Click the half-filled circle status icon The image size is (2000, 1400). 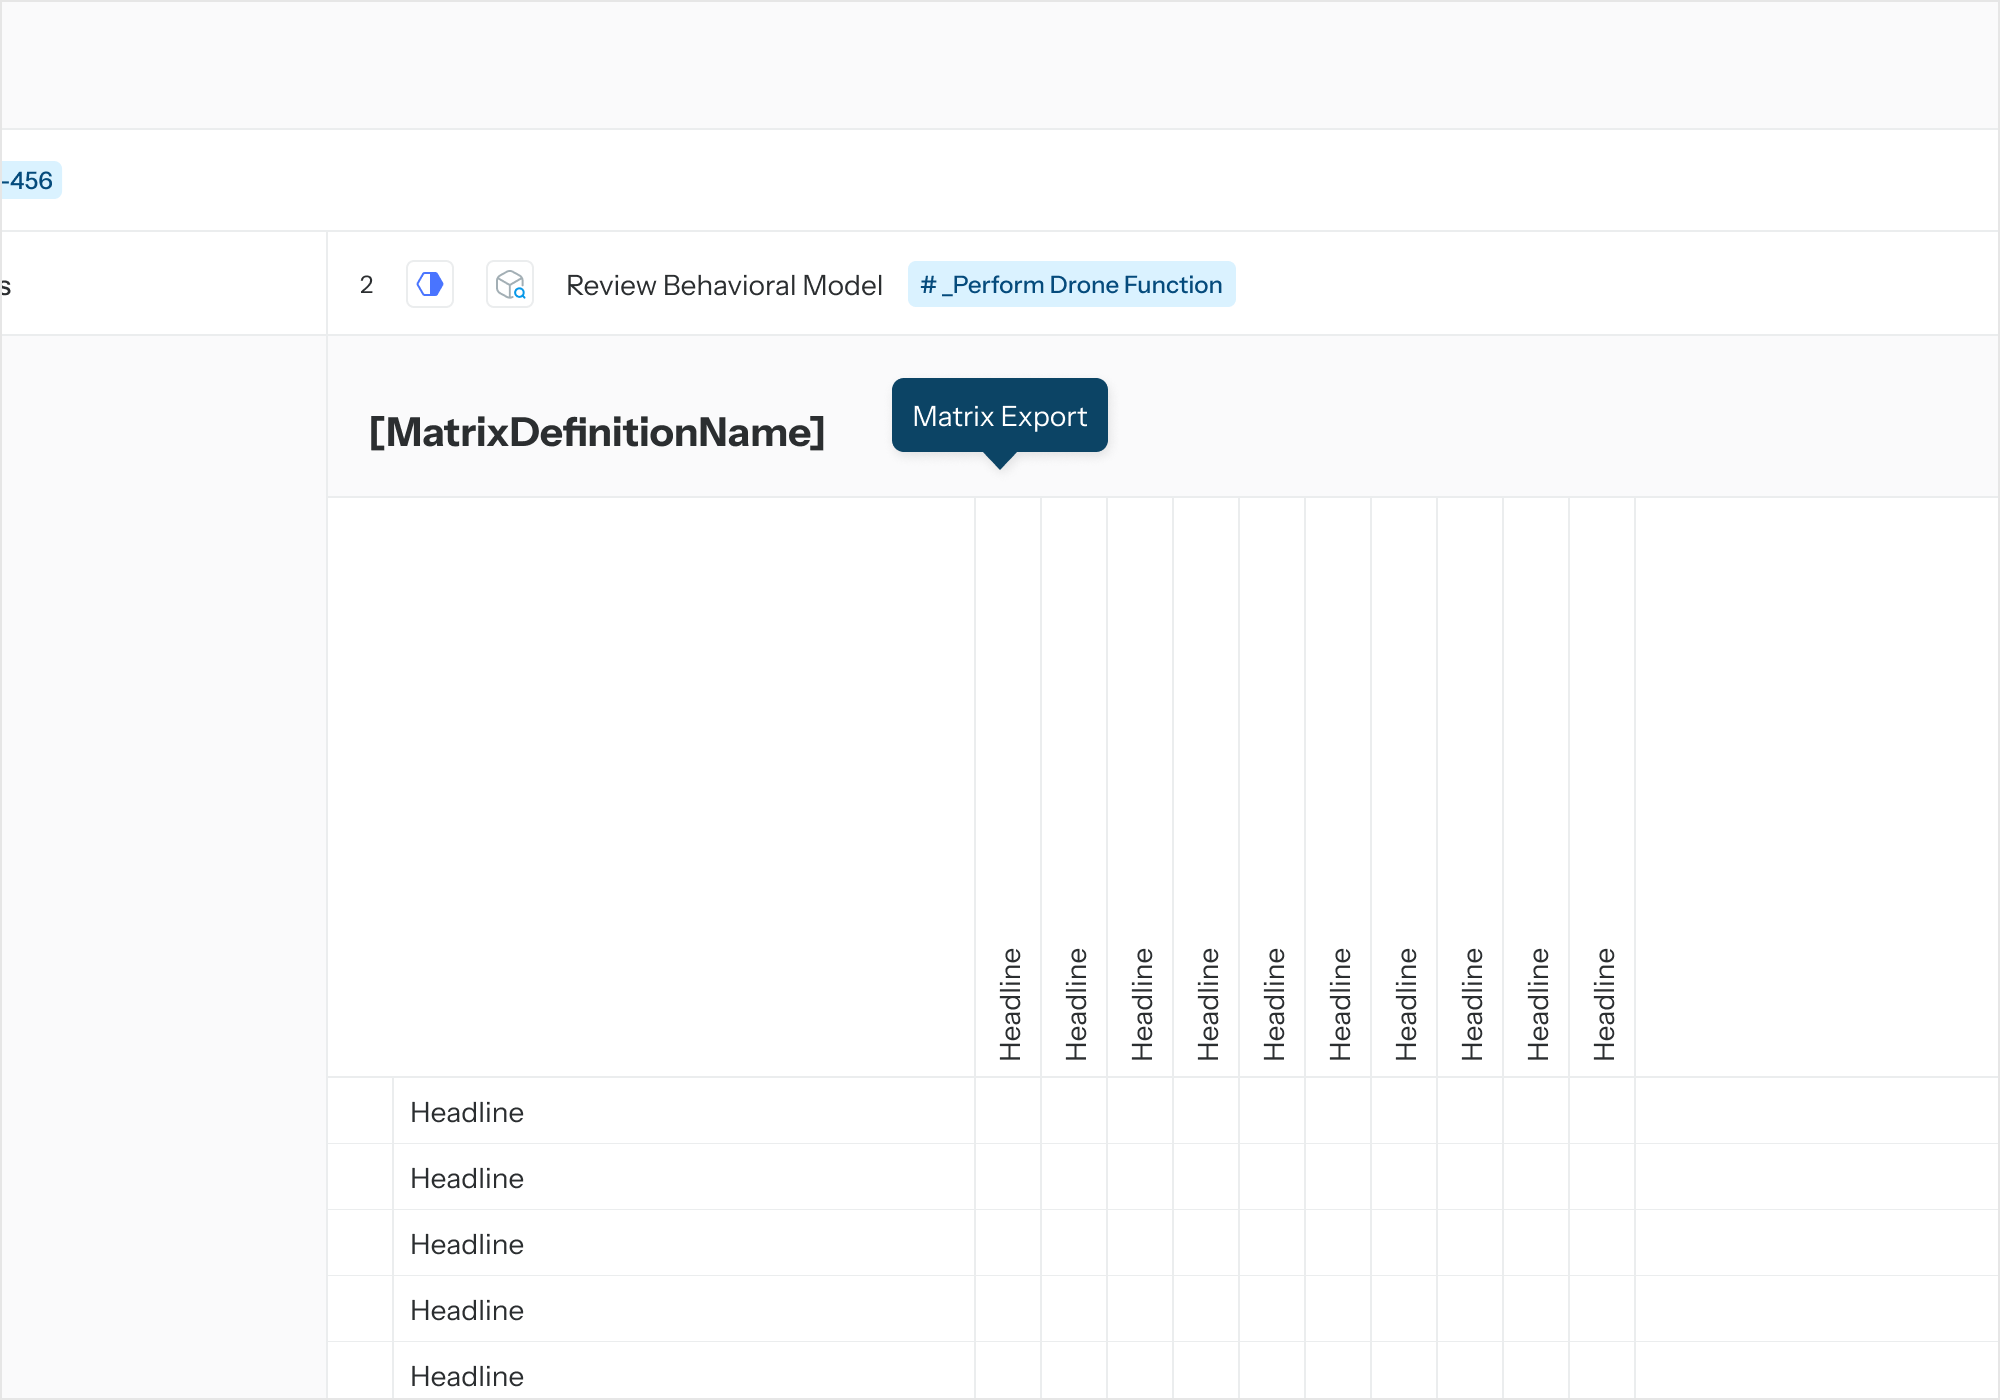(430, 285)
